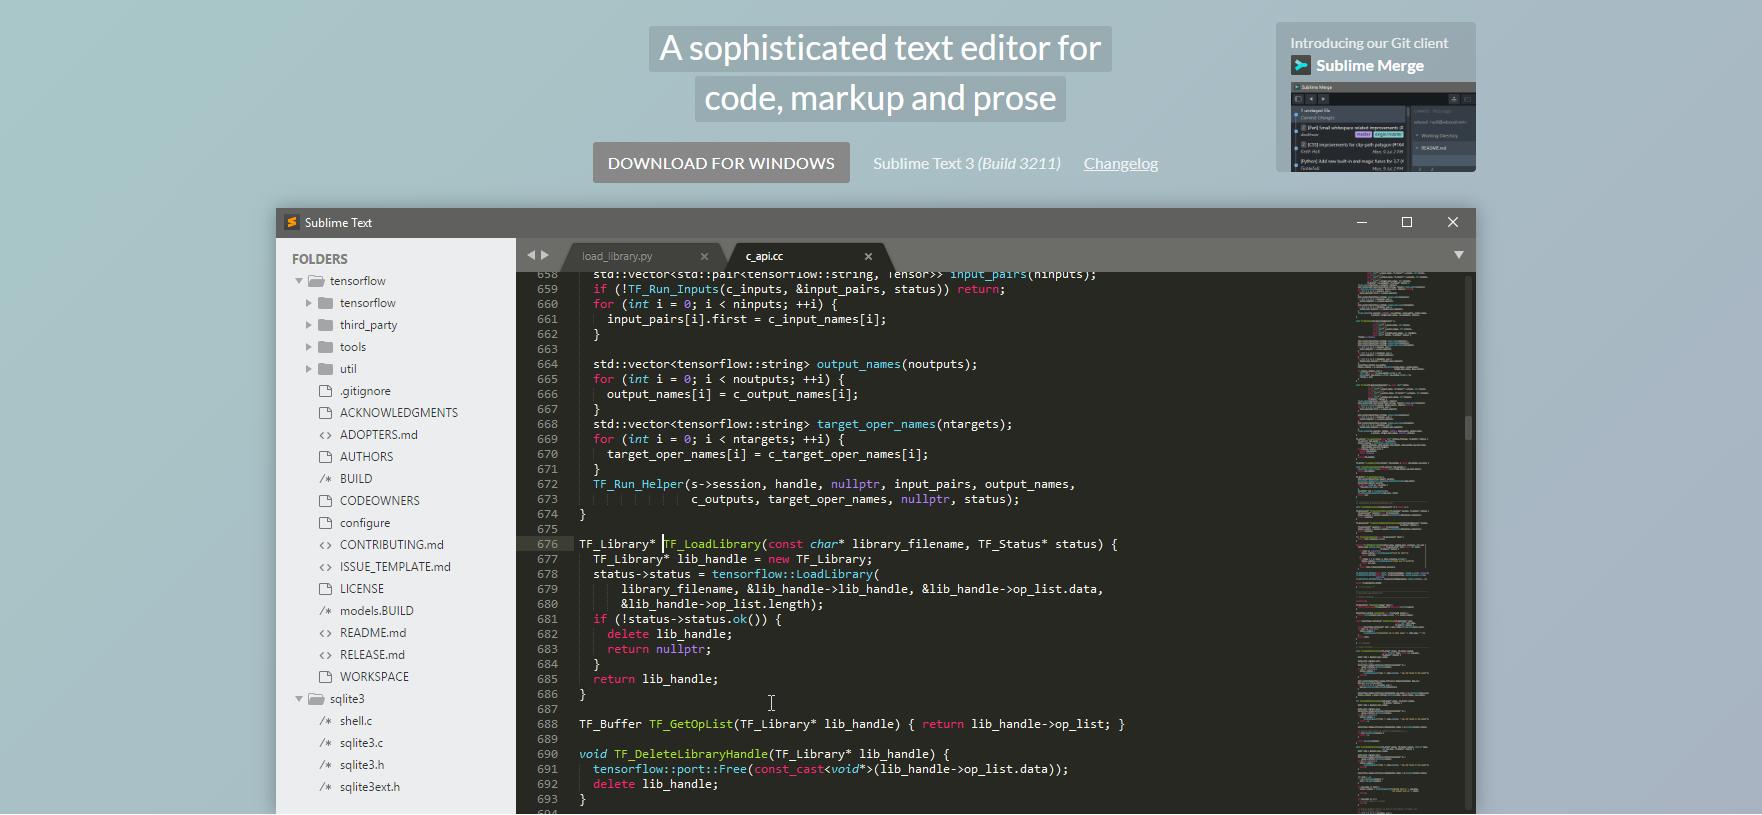Click the TF_DeleteLibraryHandle function name
This screenshot has width=1762, height=815.
691,754
